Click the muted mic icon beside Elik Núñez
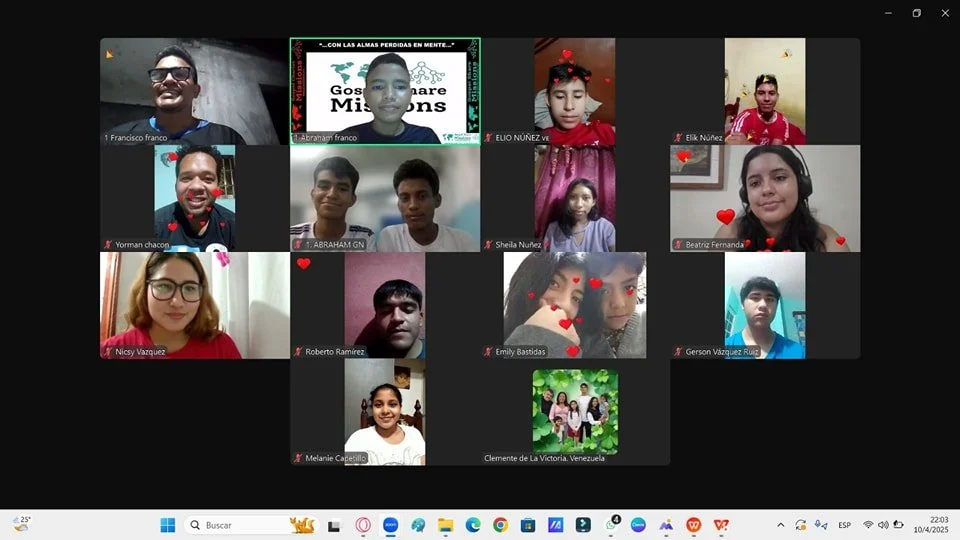The image size is (960, 540). 678,138
